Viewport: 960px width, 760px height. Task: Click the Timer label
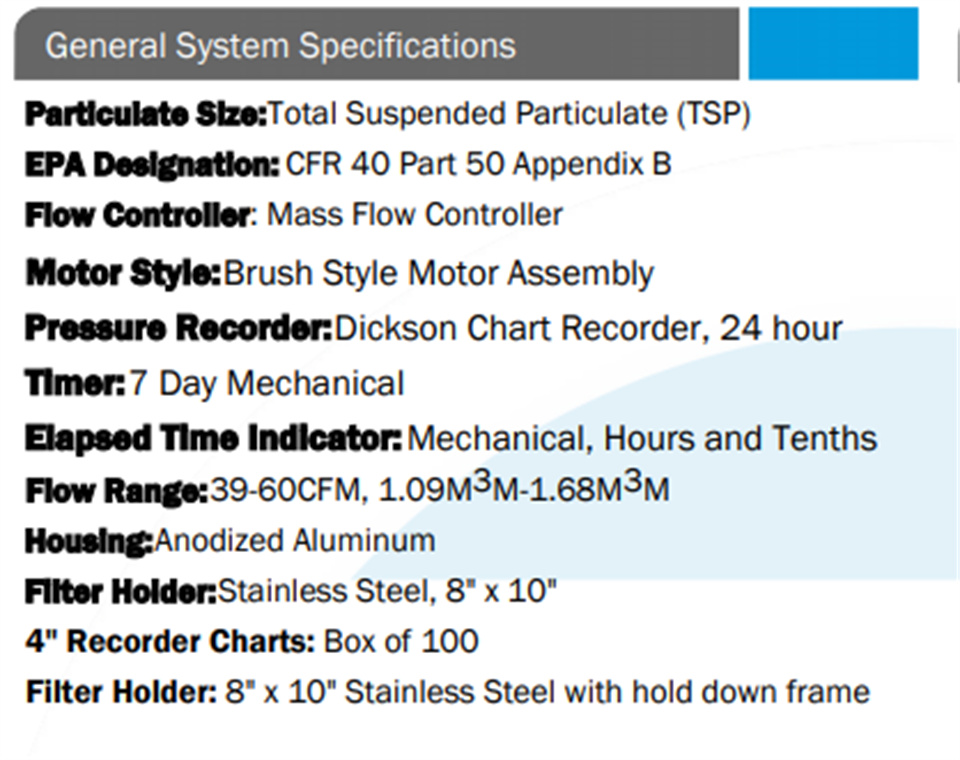pos(75,383)
